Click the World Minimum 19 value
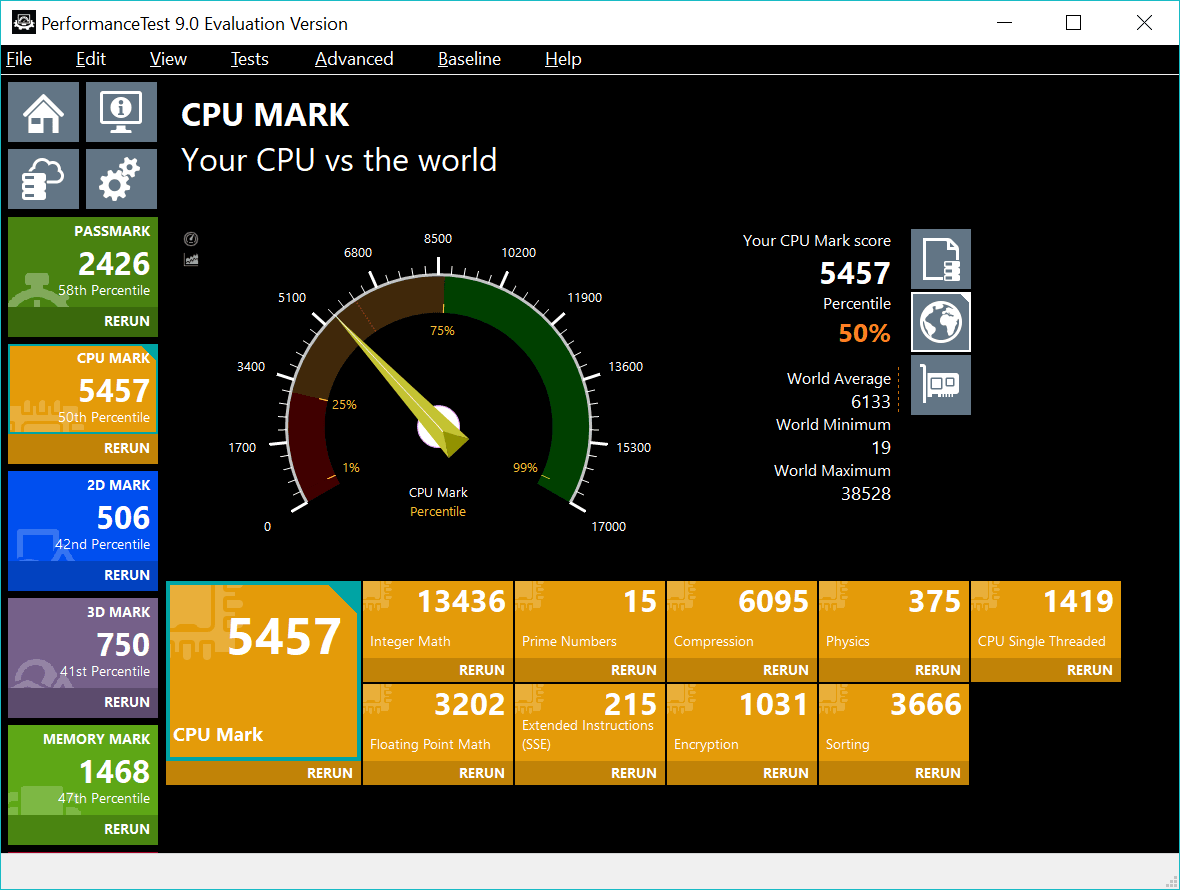Image resolution: width=1180 pixels, height=890 pixels. pyautogui.click(x=881, y=448)
